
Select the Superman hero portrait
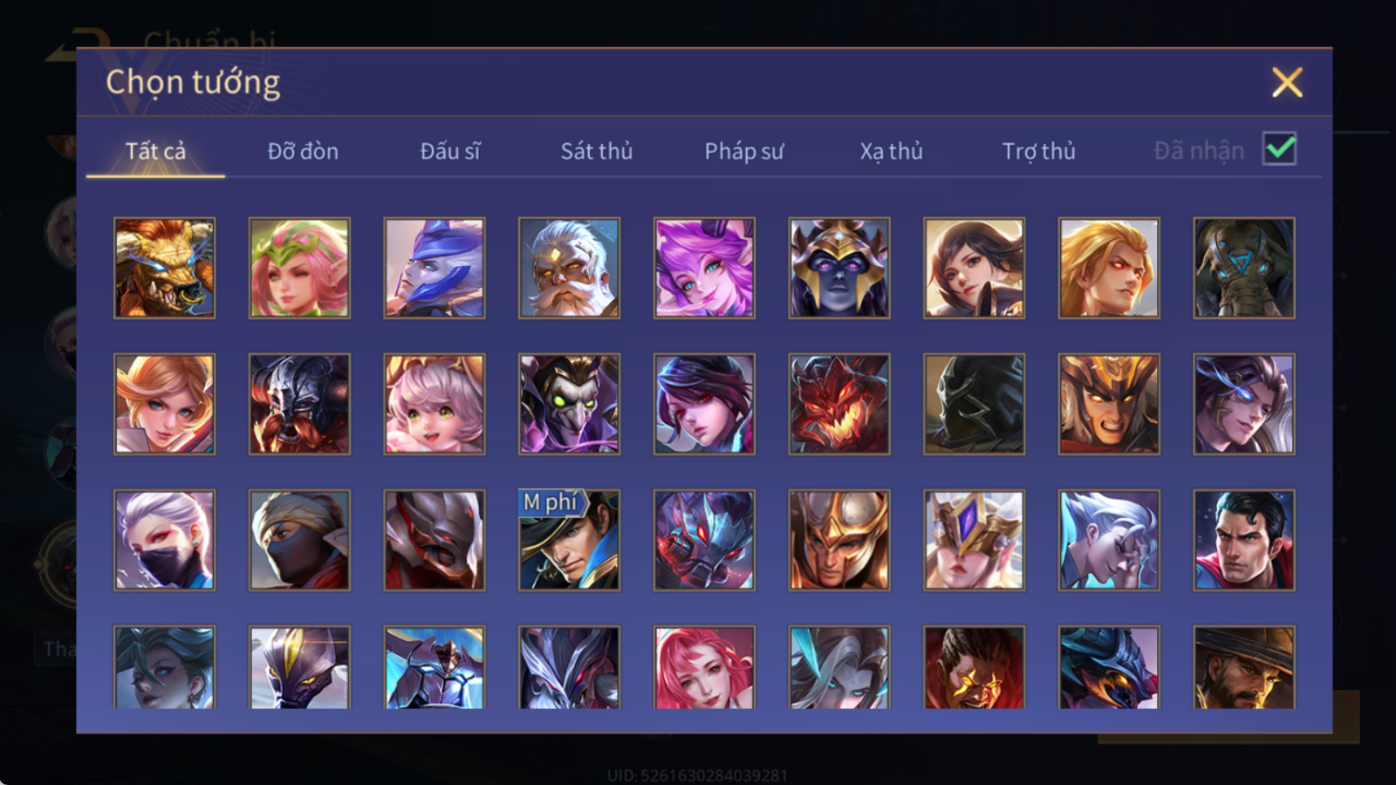point(1244,540)
